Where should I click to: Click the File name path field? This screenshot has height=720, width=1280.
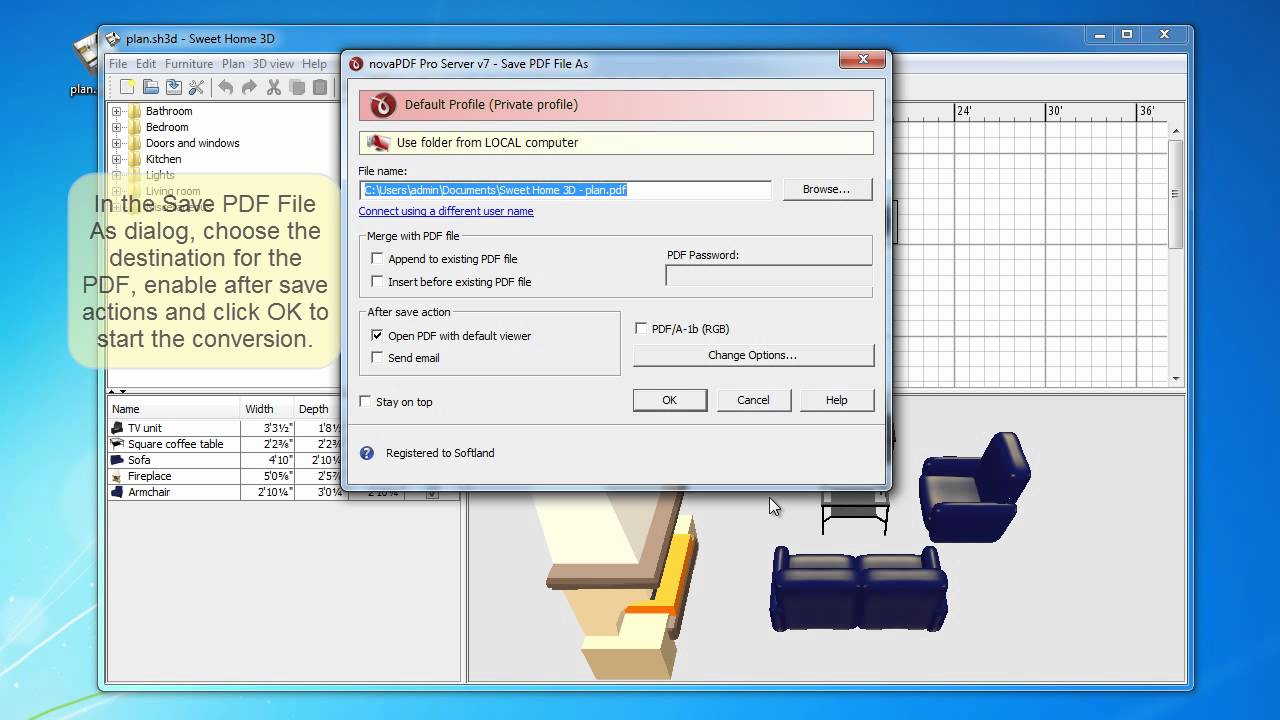pyautogui.click(x=565, y=189)
